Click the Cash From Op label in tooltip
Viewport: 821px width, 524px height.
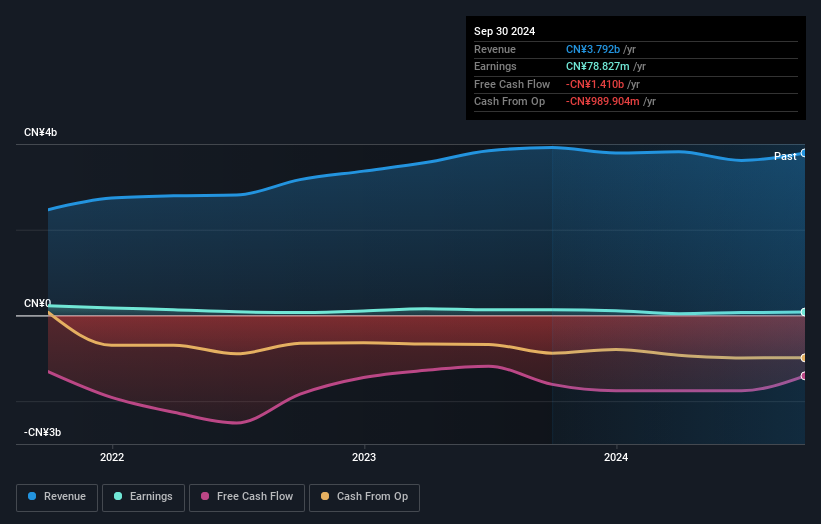coord(509,102)
